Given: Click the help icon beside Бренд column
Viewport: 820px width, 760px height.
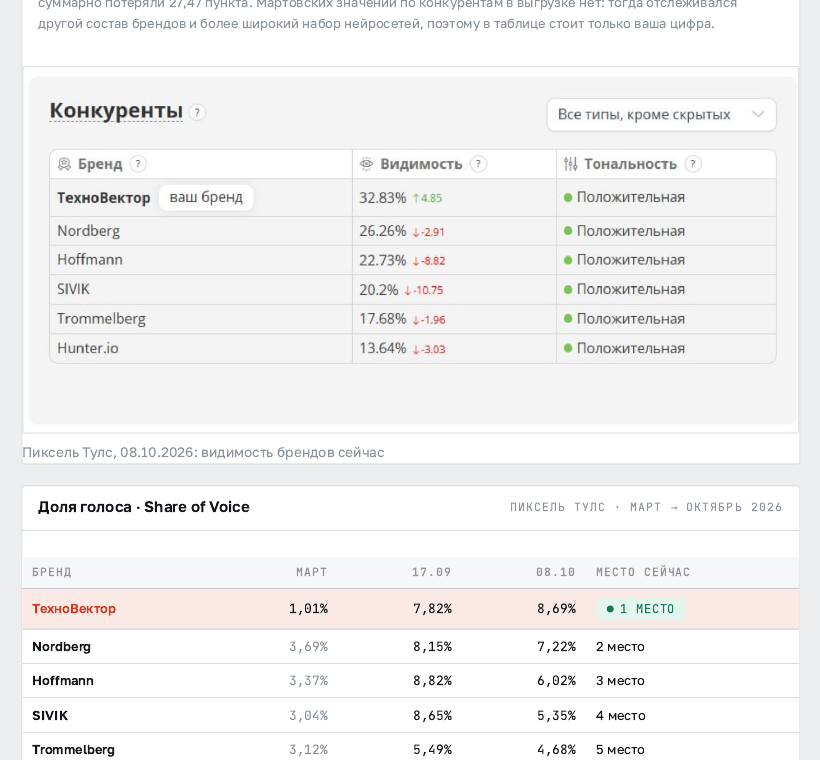Looking at the screenshot, I should (138, 164).
